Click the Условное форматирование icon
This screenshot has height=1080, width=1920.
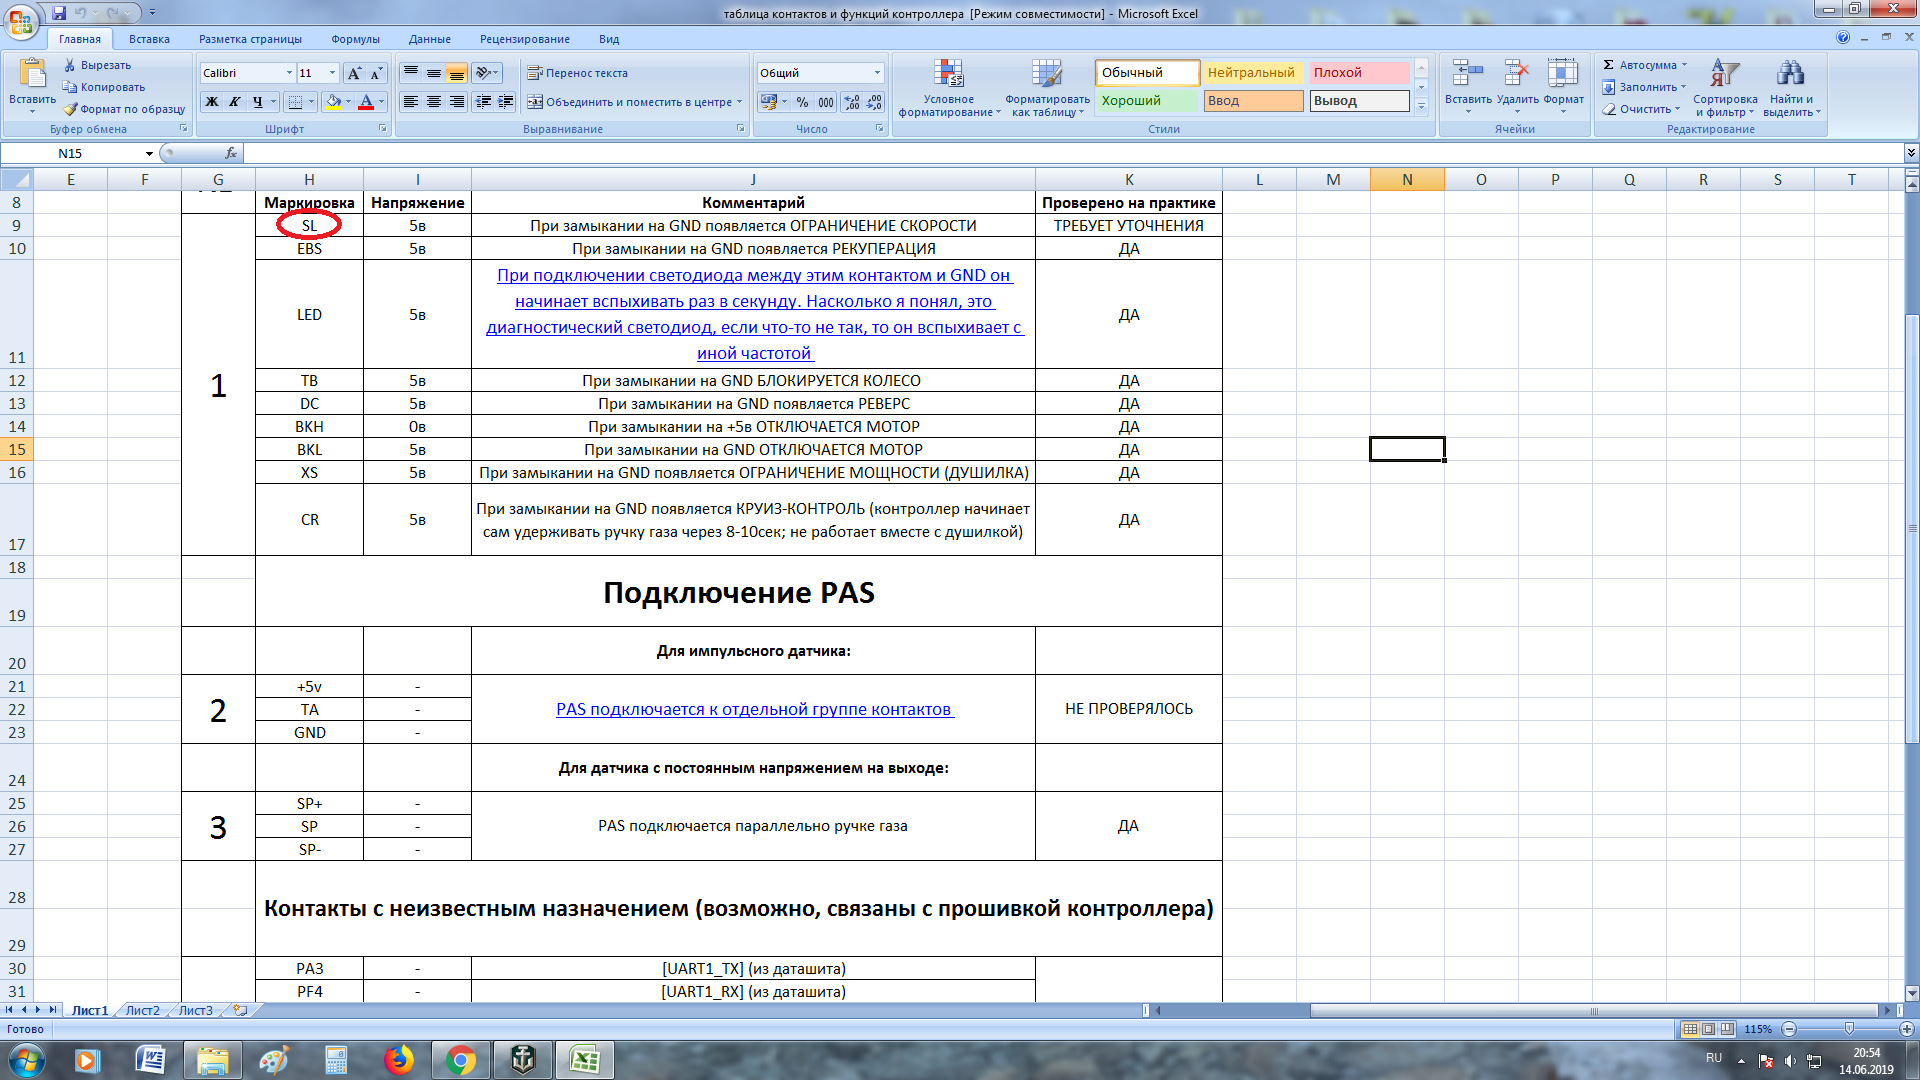click(x=948, y=74)
